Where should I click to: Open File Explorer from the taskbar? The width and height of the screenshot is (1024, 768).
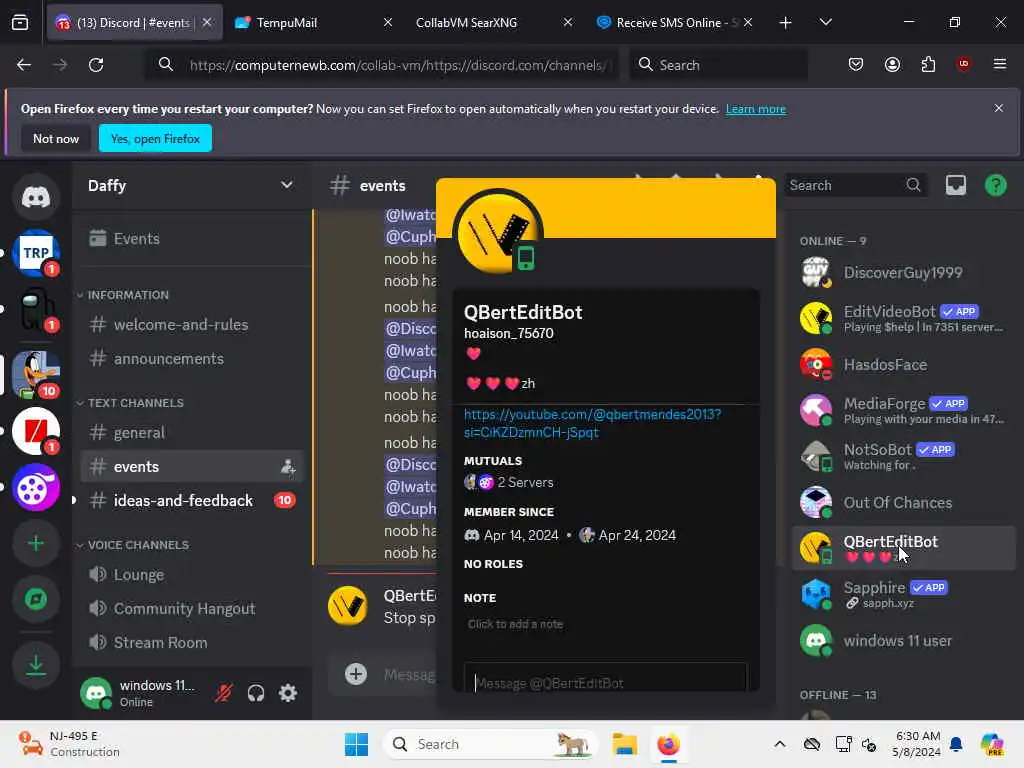(x=624, y=744)
